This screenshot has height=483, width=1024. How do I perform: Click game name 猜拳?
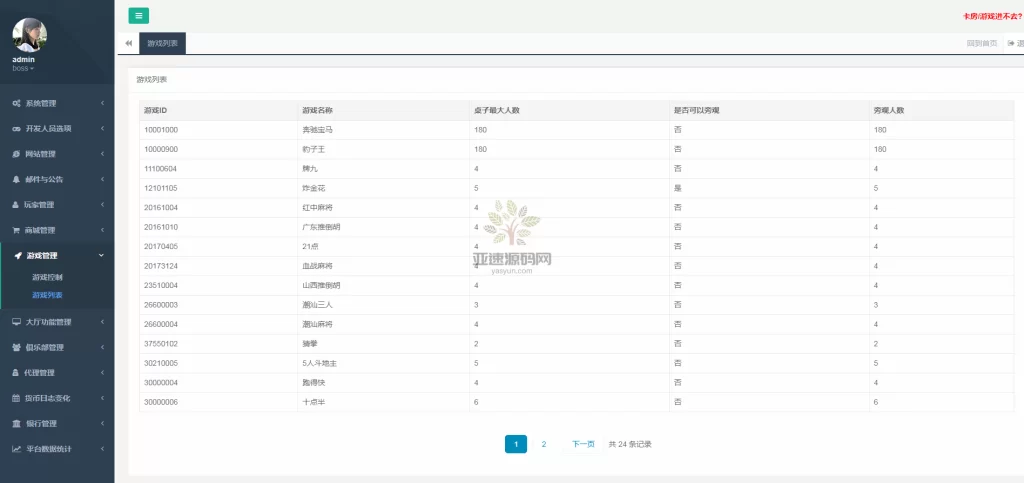310,344
